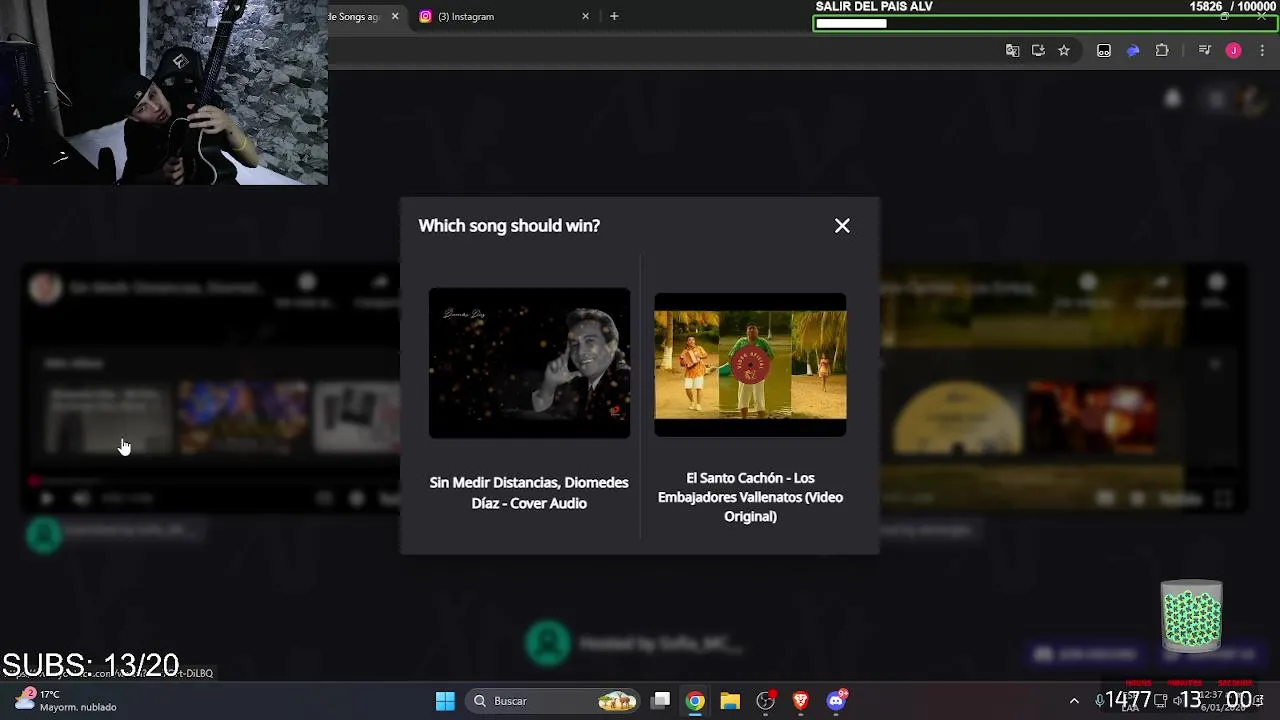1280x720 pixels.
Task: Open Brave browser from the taskbar
Action: tap(801, 701)
